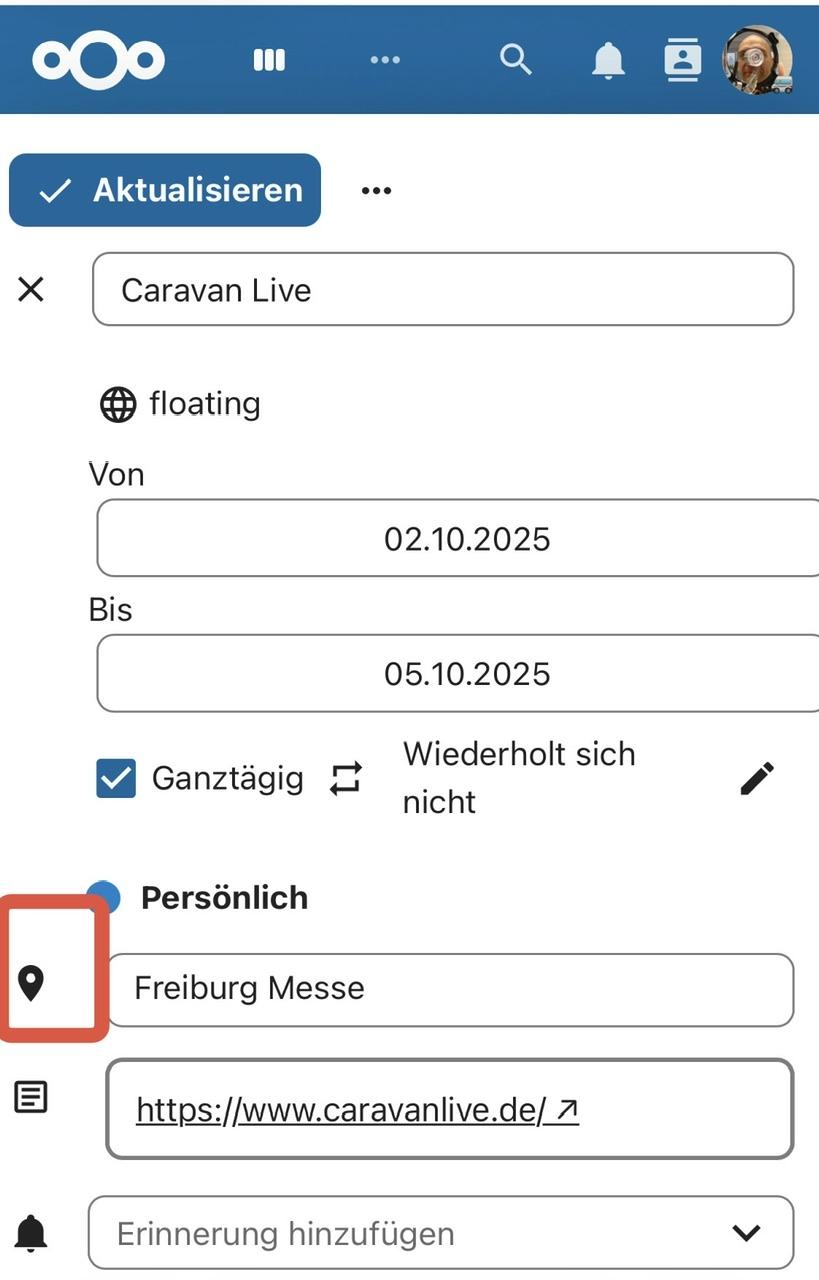The height and width of the screenshot is (1280, 819).
Task: Open the user avatar menu
Action: click(759, 60)
